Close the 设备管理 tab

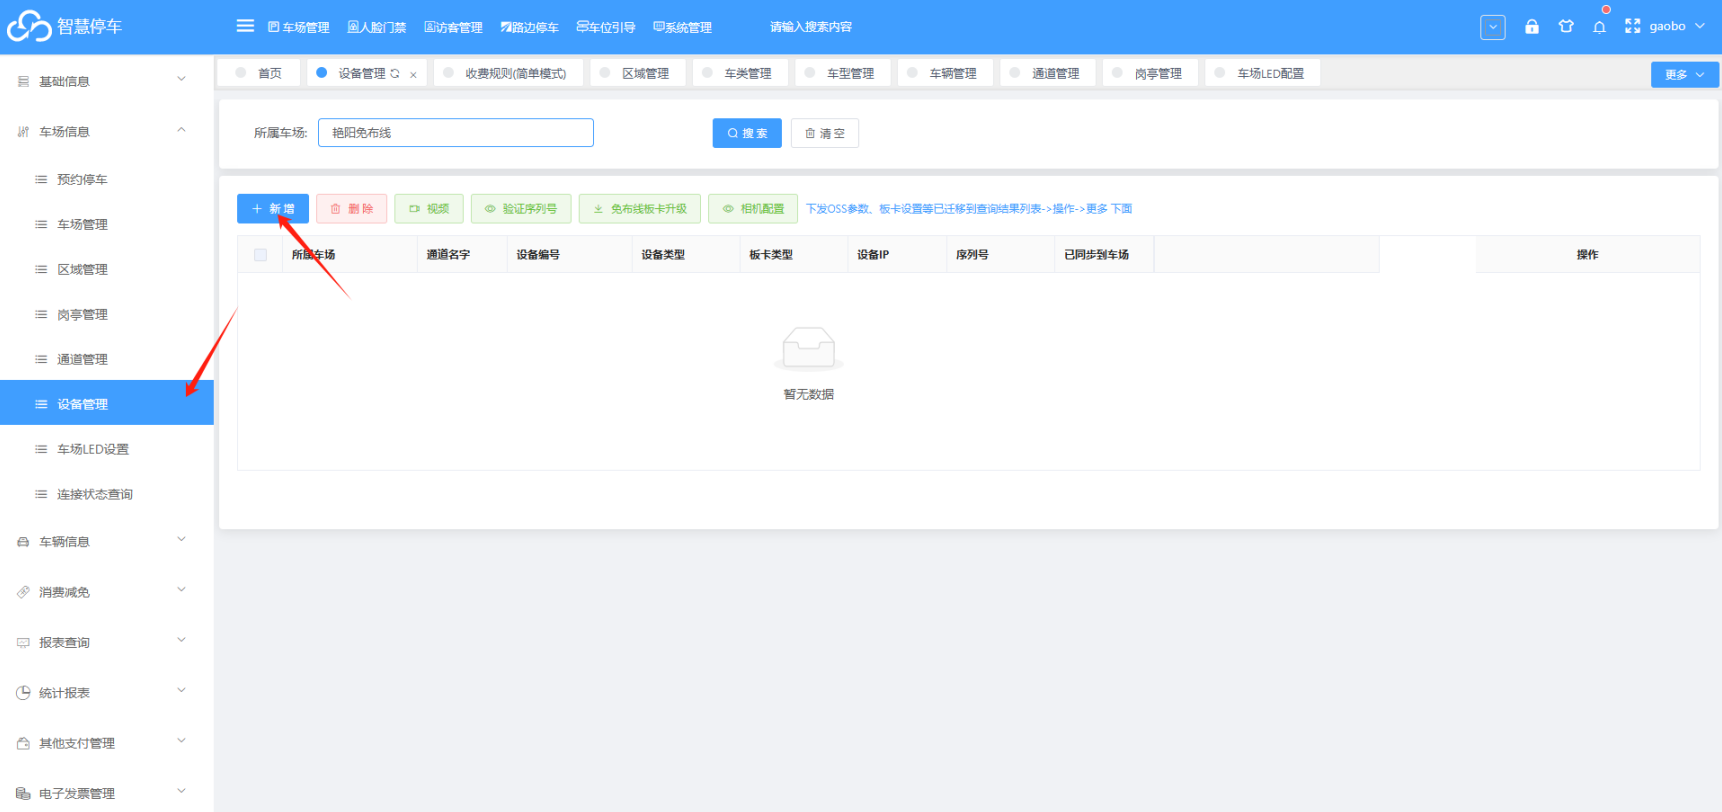[x=413, y=75]
